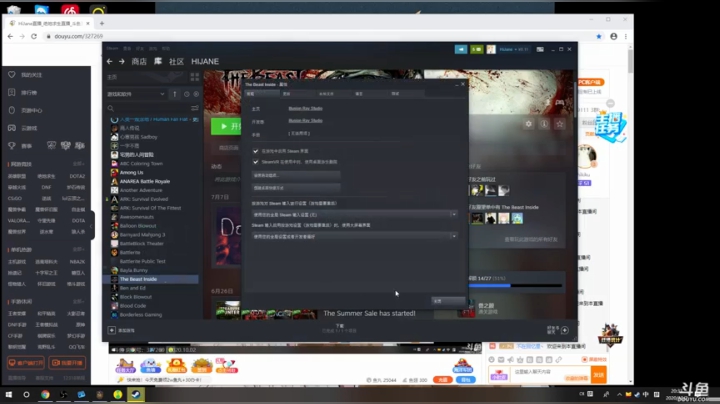Open Chrome profile account icon
The height and width of the screenshot is (404, 720).
(613, 36)
